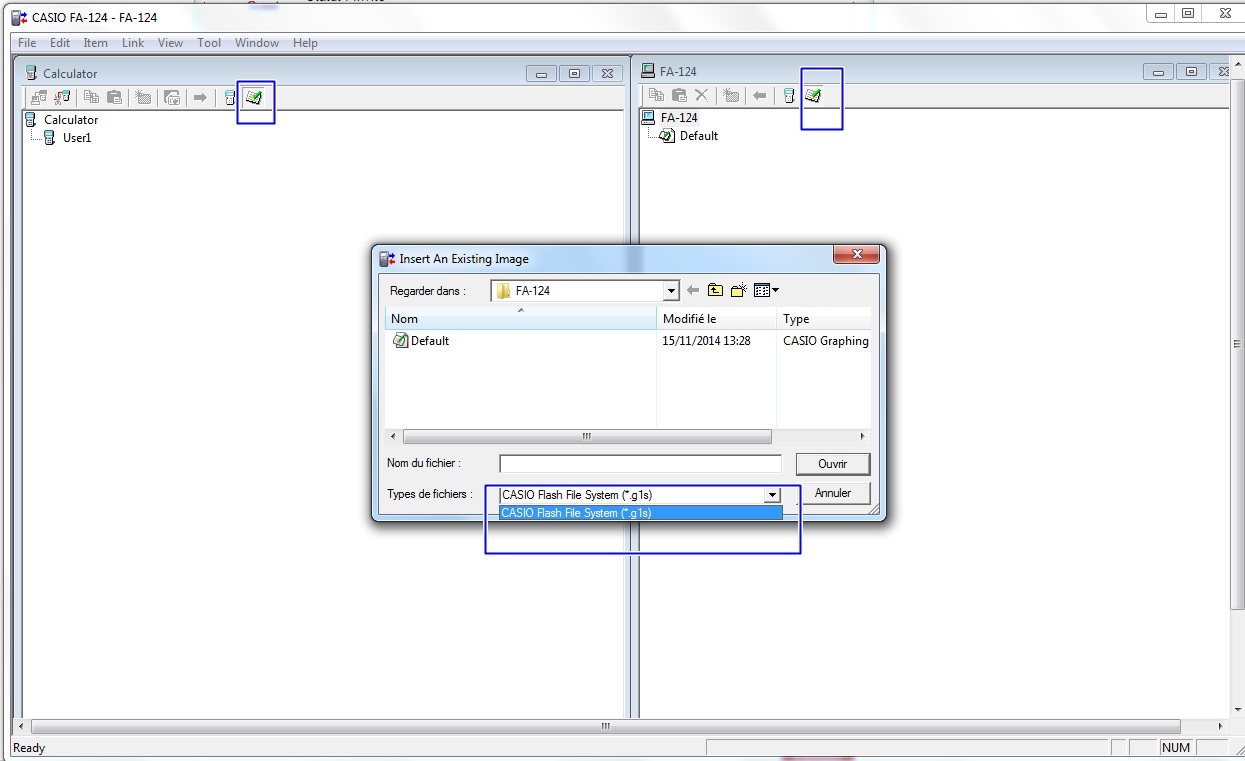Maximize the Calculator child window
The image size is (1245, 761).
pos(575,73)
